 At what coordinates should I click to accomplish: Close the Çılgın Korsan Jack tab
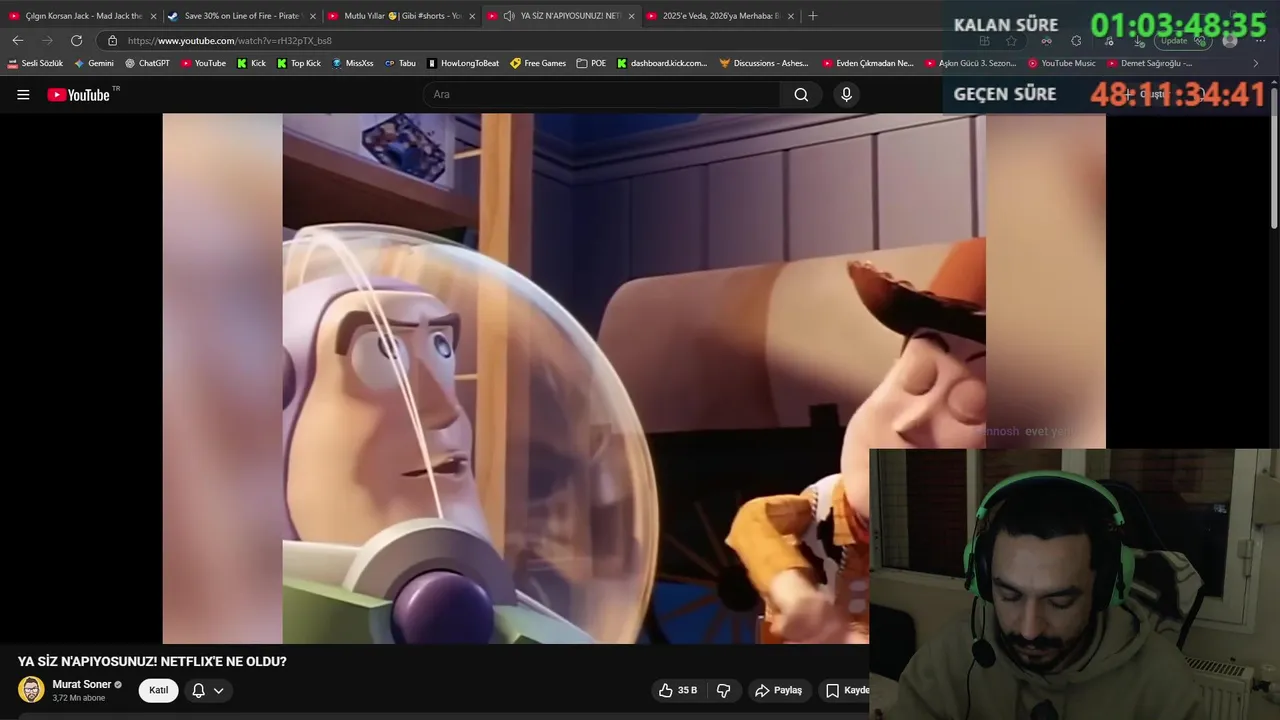point(153,16)
